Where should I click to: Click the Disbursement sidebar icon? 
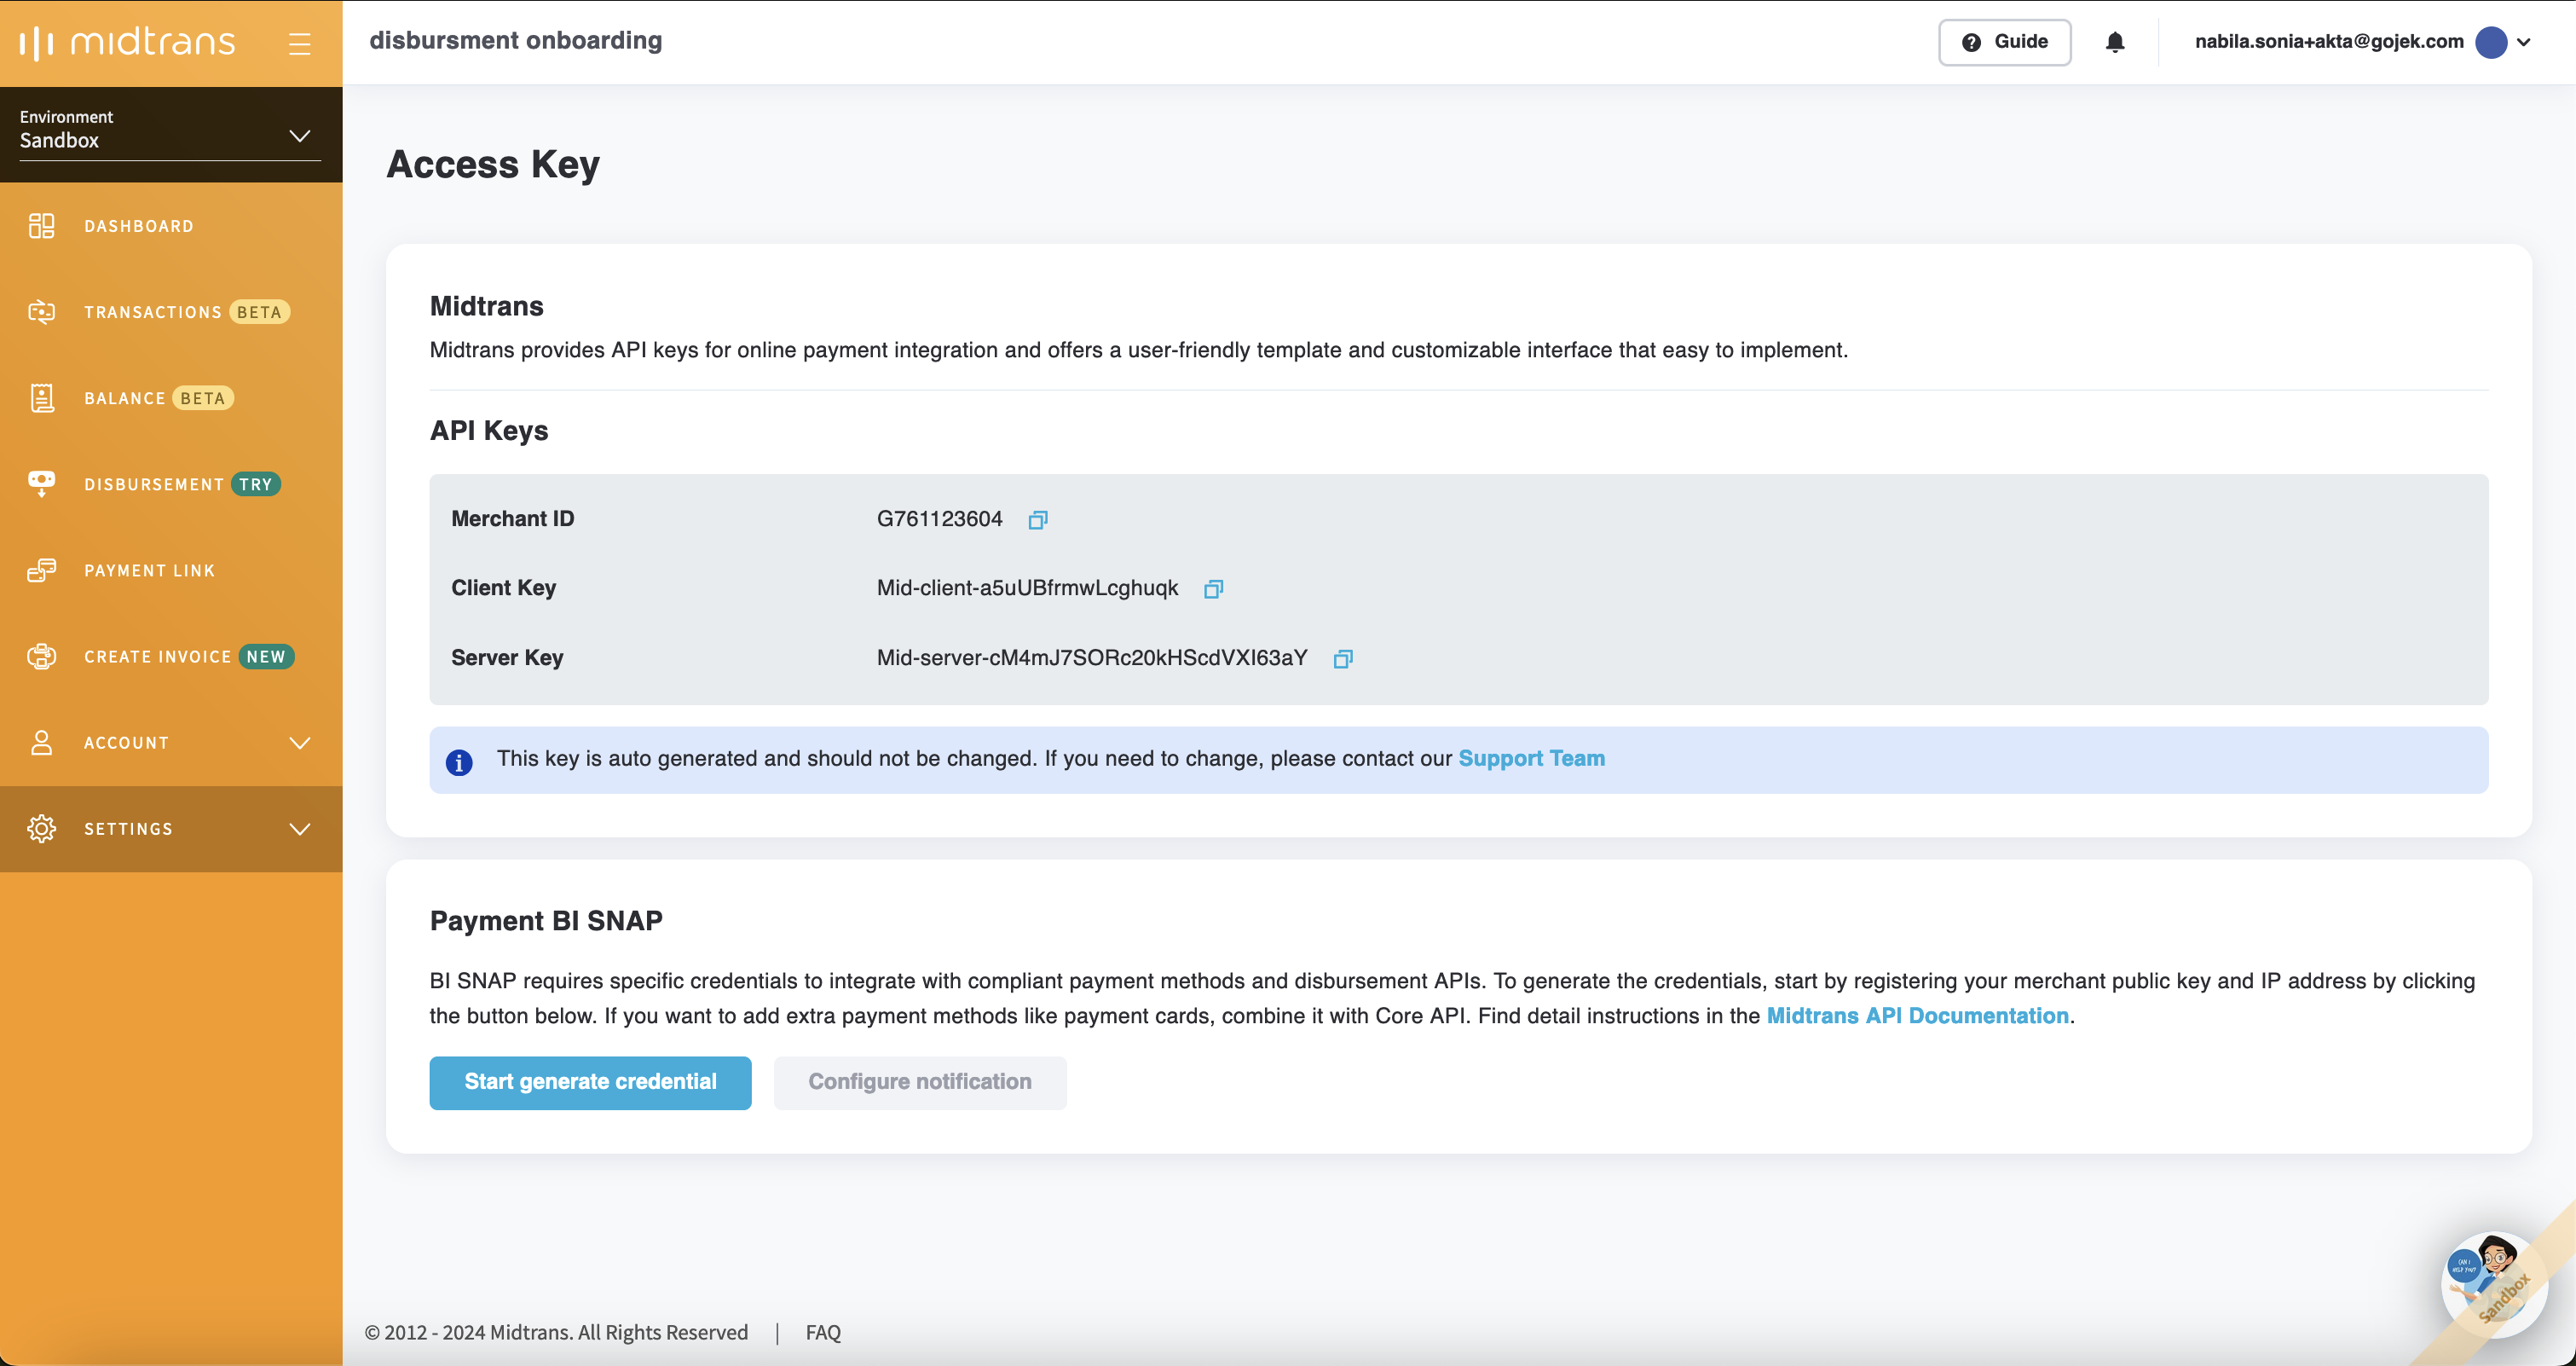tap(41, 484)
